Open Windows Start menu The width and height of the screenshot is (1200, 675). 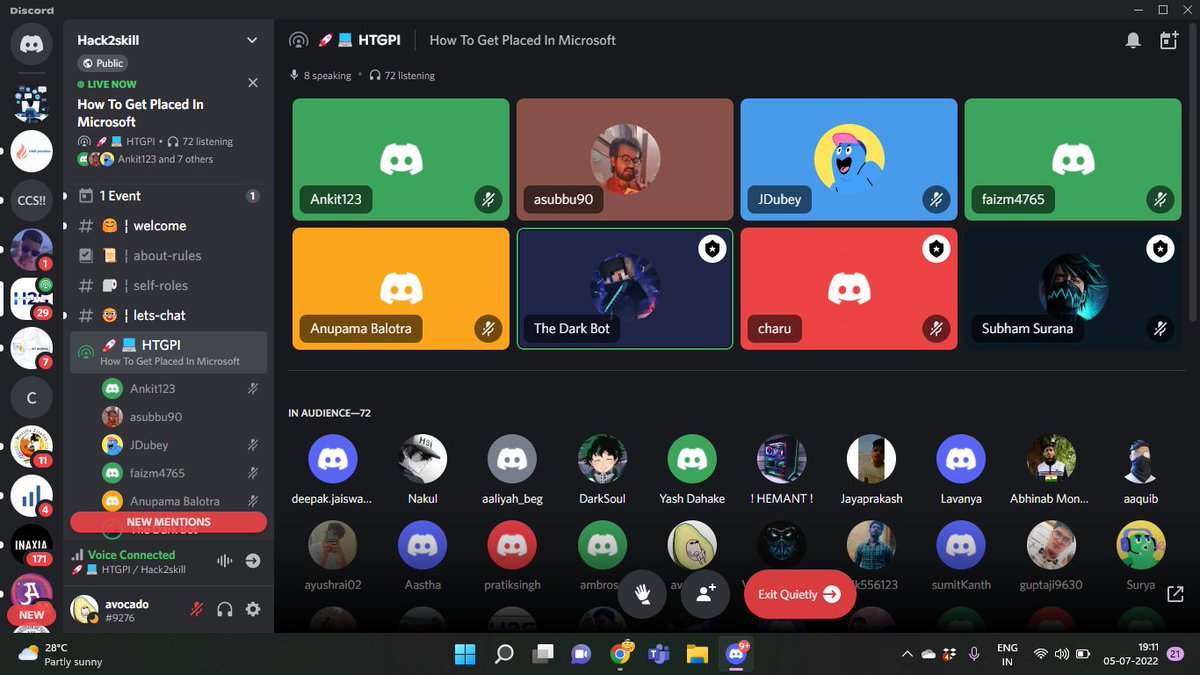click(465, 654)
